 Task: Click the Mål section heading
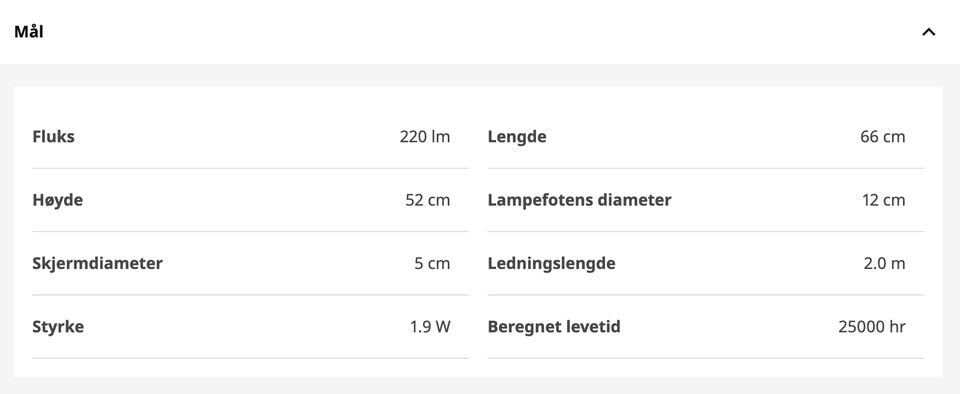(x=29, y=32)
